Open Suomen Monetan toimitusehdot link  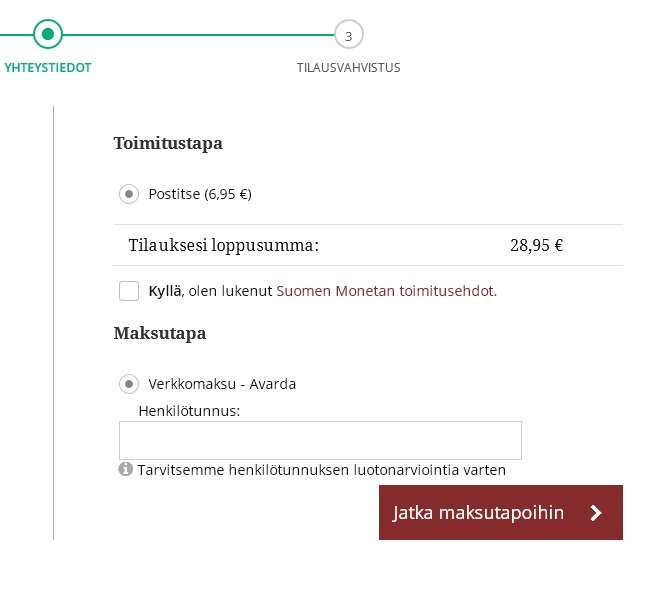386,291
